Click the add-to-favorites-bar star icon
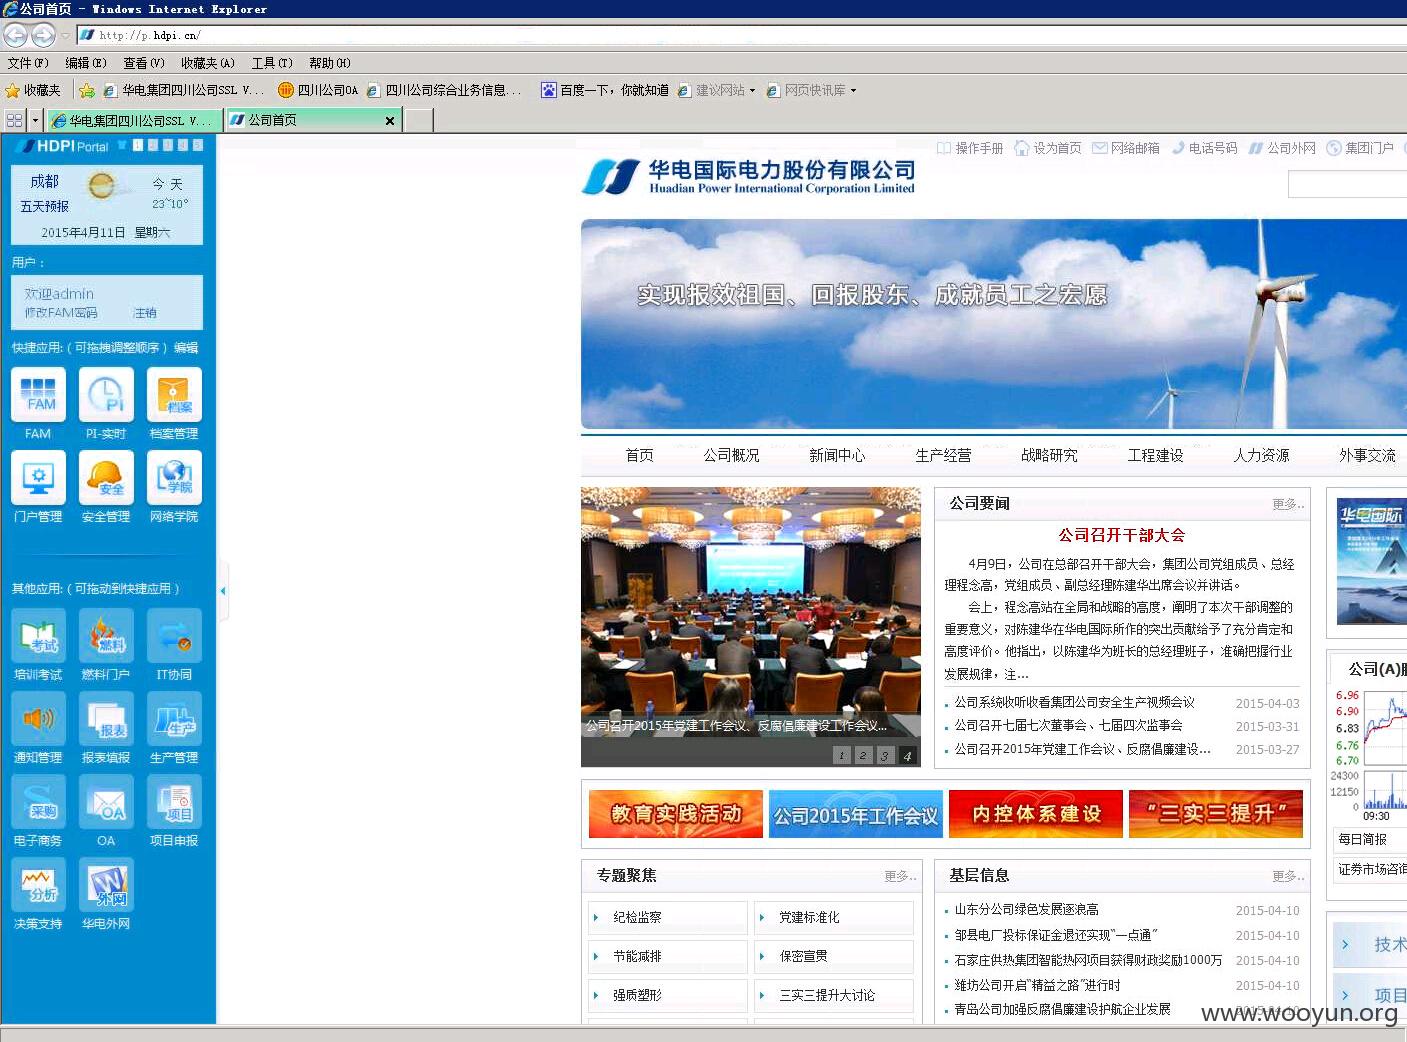Viewport: 1407px width, 1042px height. (x=87, y=90)
